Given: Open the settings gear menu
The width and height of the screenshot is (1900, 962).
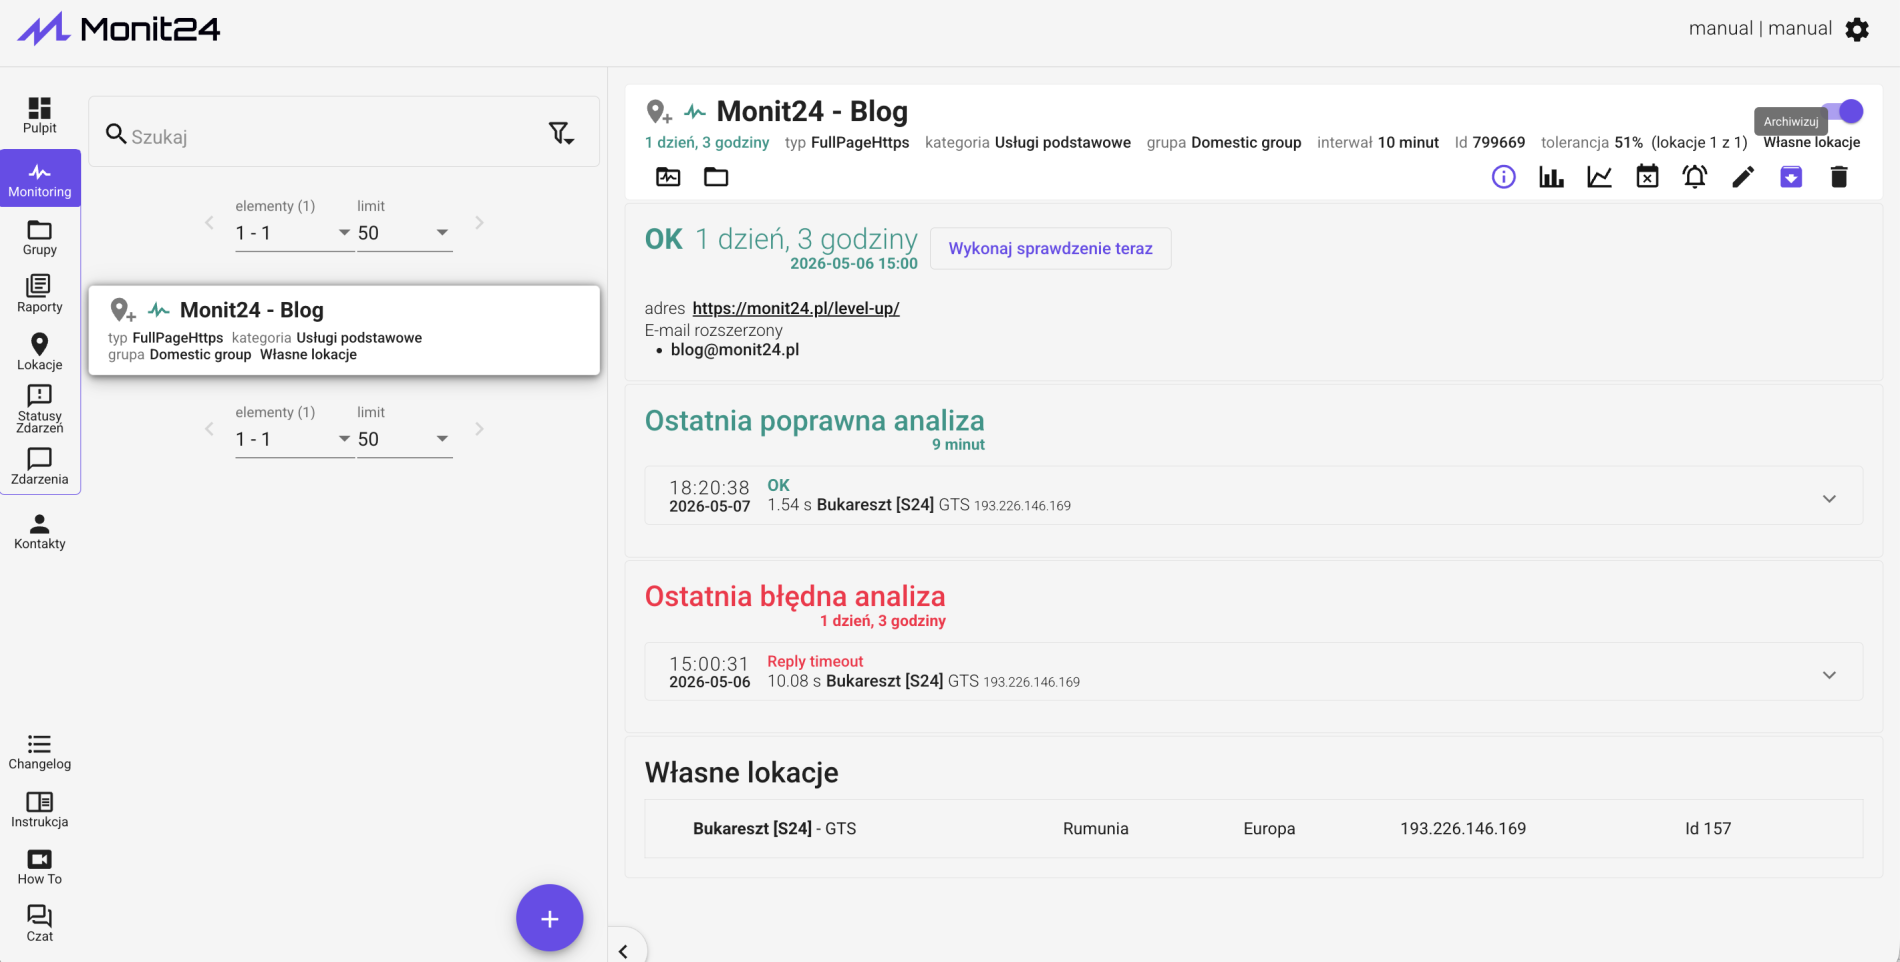Looking at the screenshot, I should (1857, 30).
